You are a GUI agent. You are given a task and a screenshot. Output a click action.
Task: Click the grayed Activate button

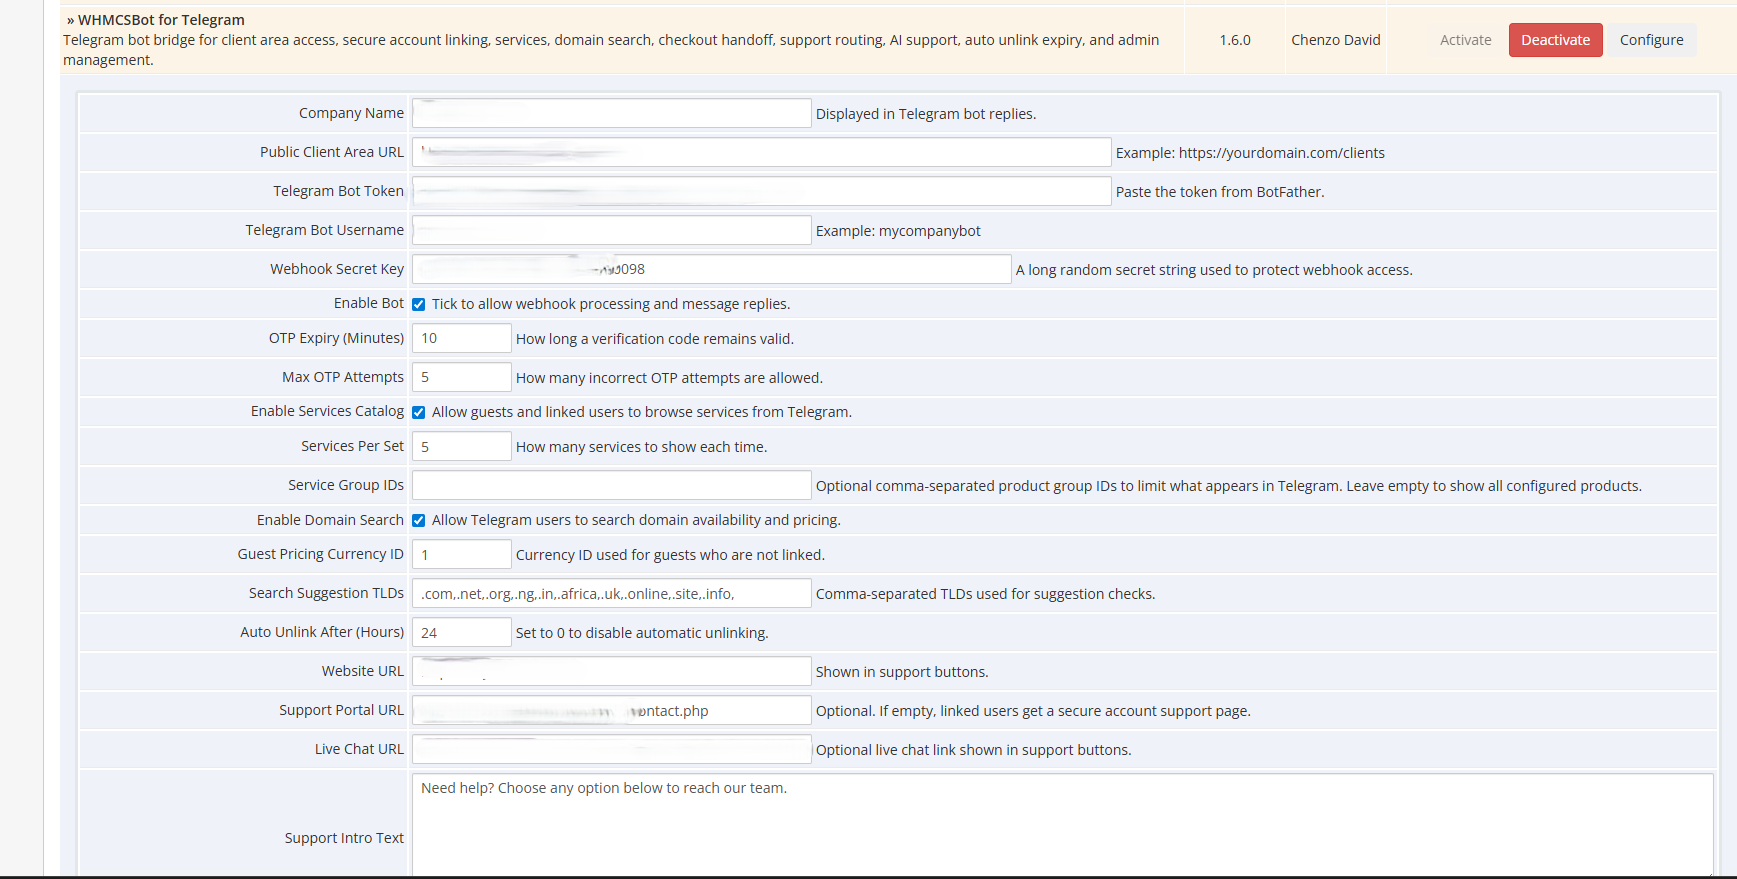(1465, 40)
